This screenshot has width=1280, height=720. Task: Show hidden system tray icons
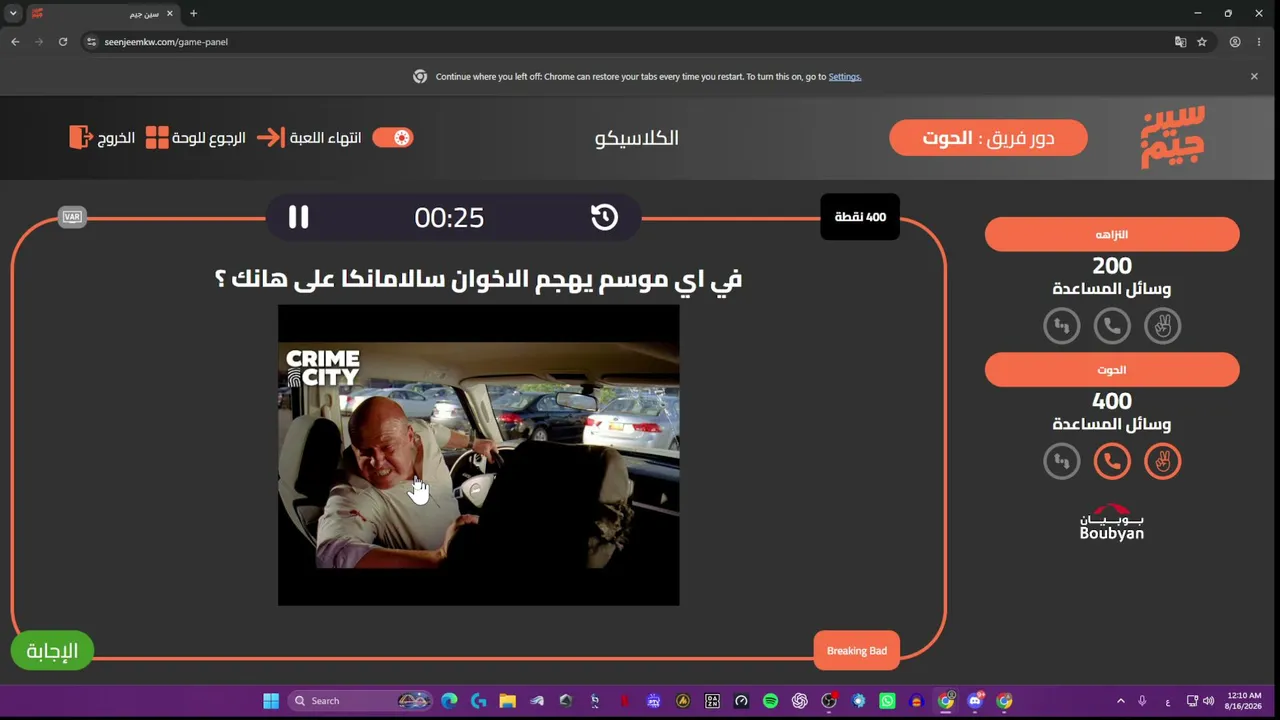click(1120, 701)
